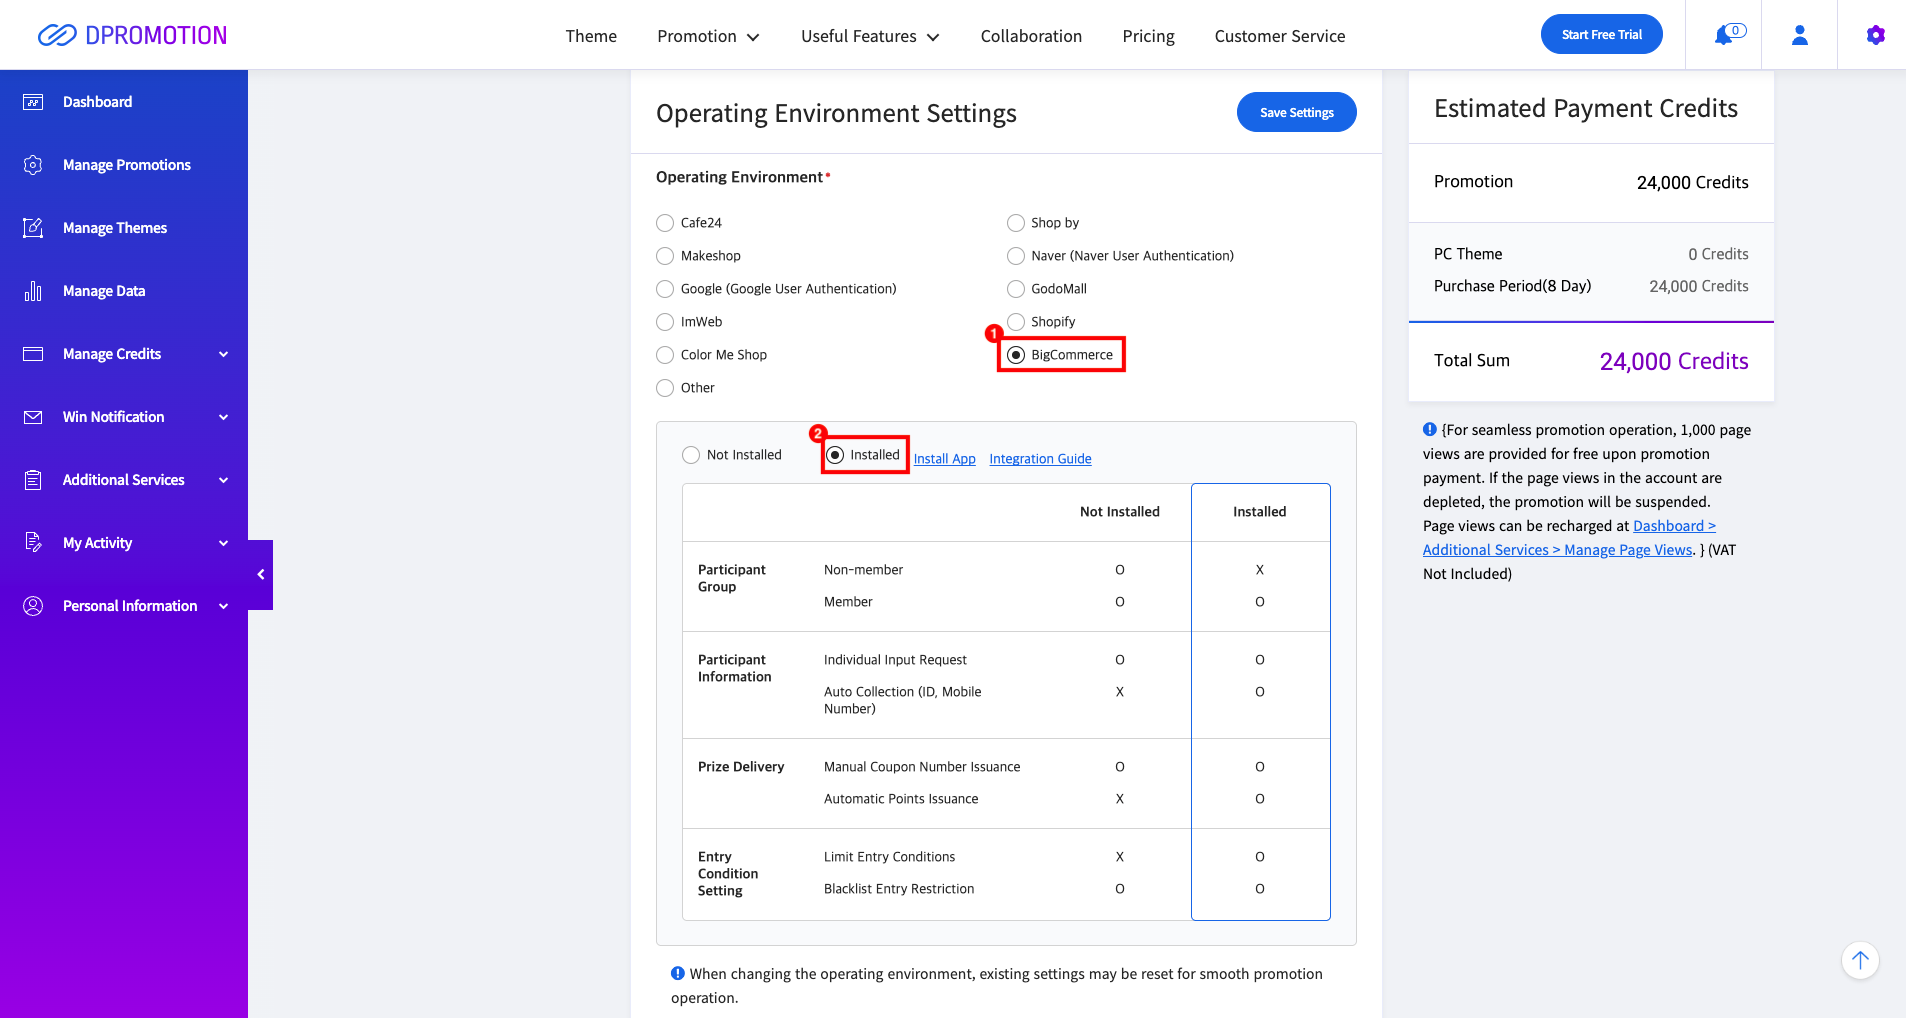
Task: Open the Pricing menu item
Action: pos(1148,36)
